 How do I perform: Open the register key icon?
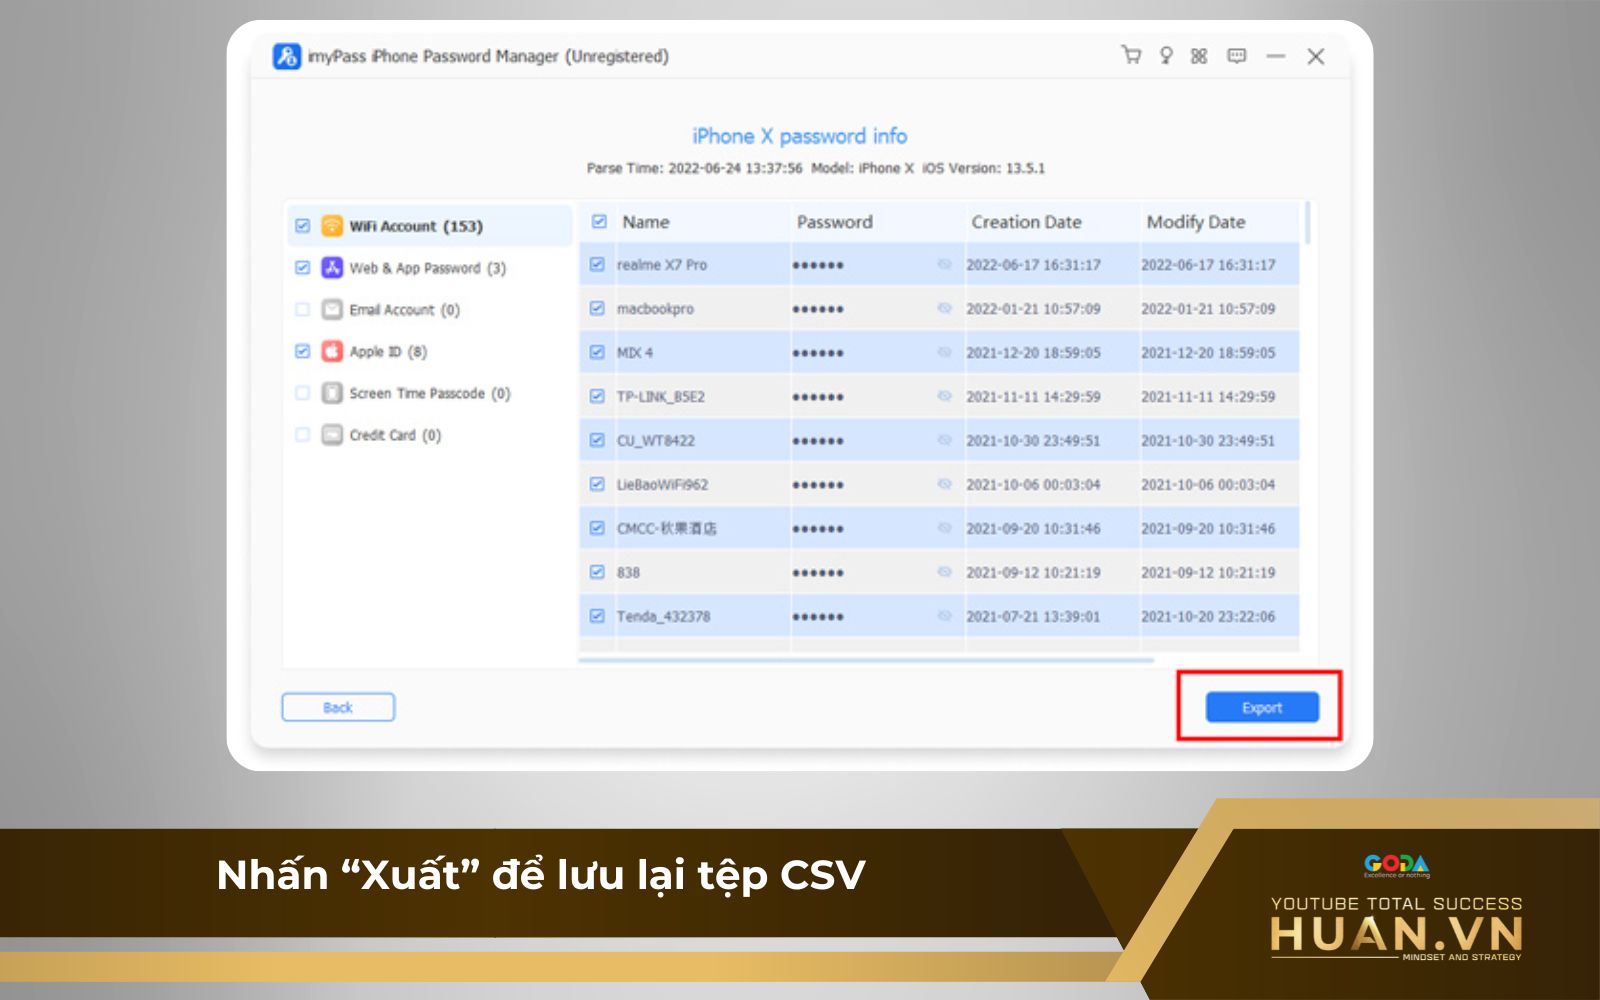1166,56
